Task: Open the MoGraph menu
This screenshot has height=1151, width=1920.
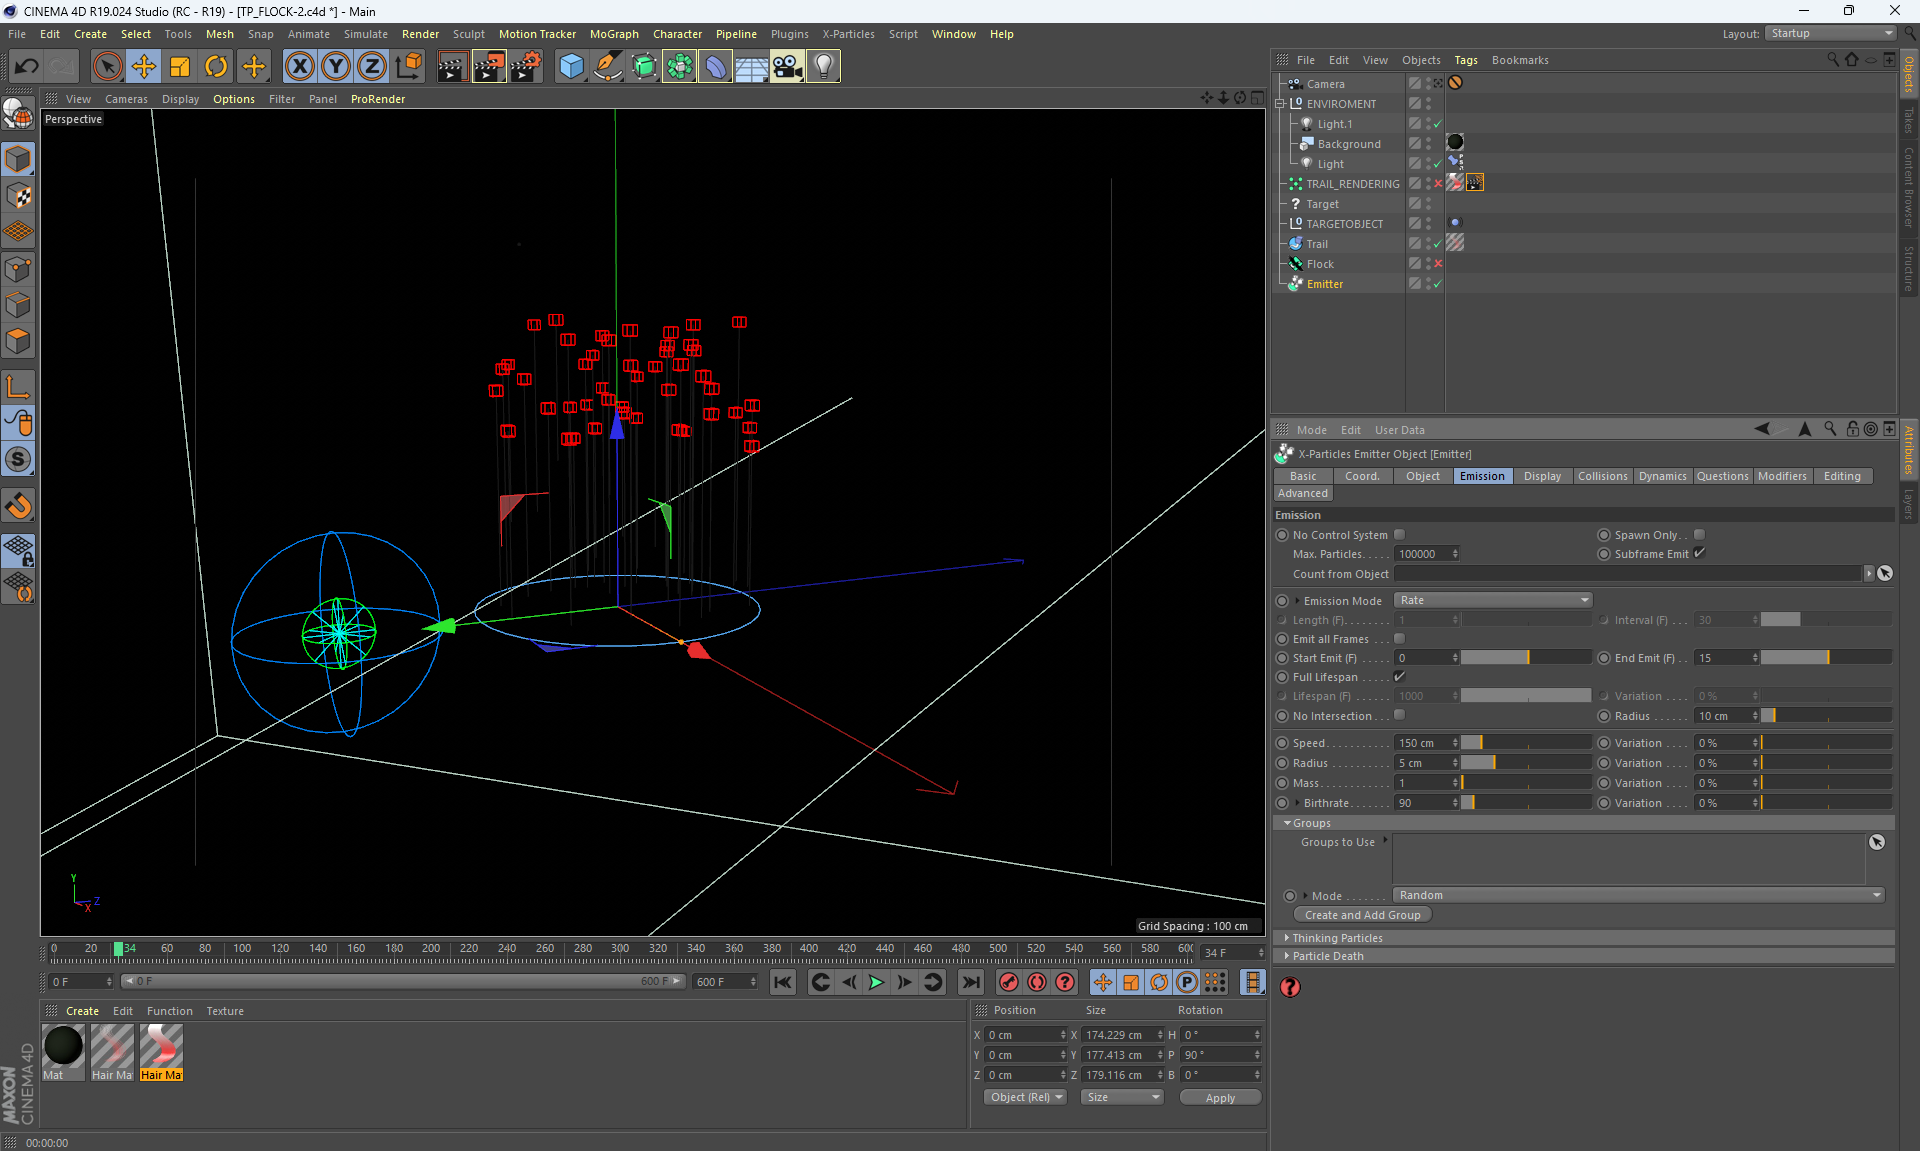Action: [x=613, y=34]
